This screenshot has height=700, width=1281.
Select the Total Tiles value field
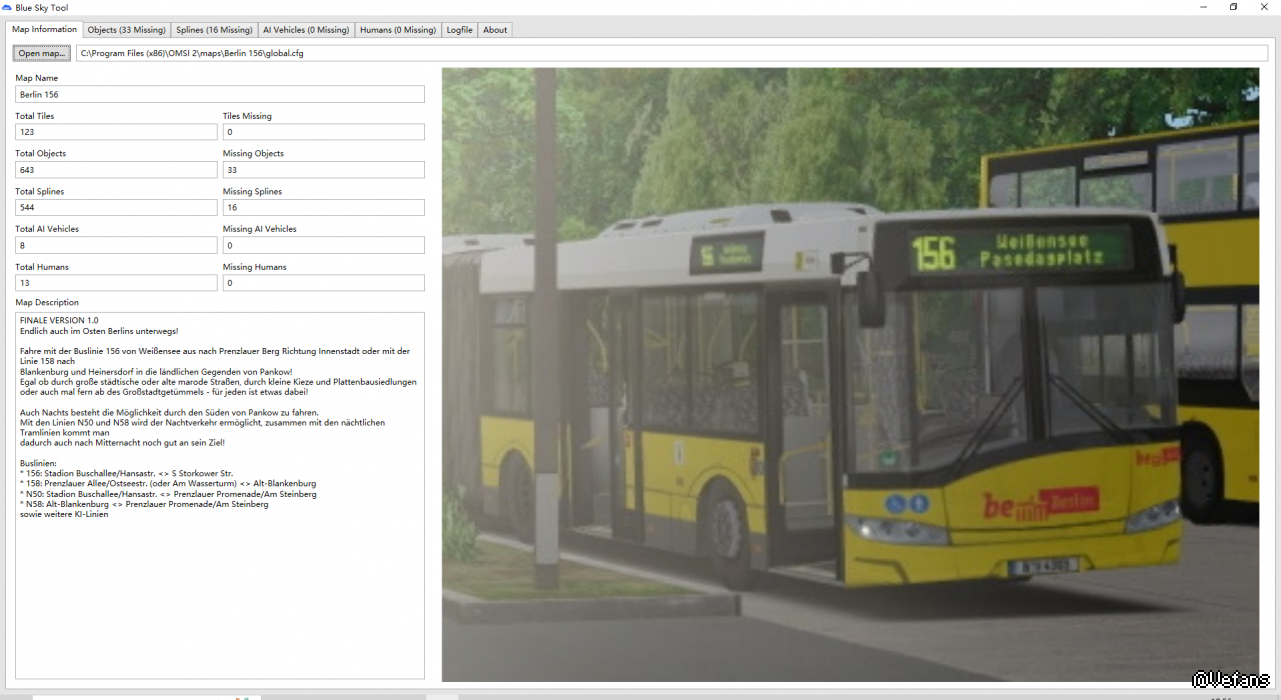116,132
